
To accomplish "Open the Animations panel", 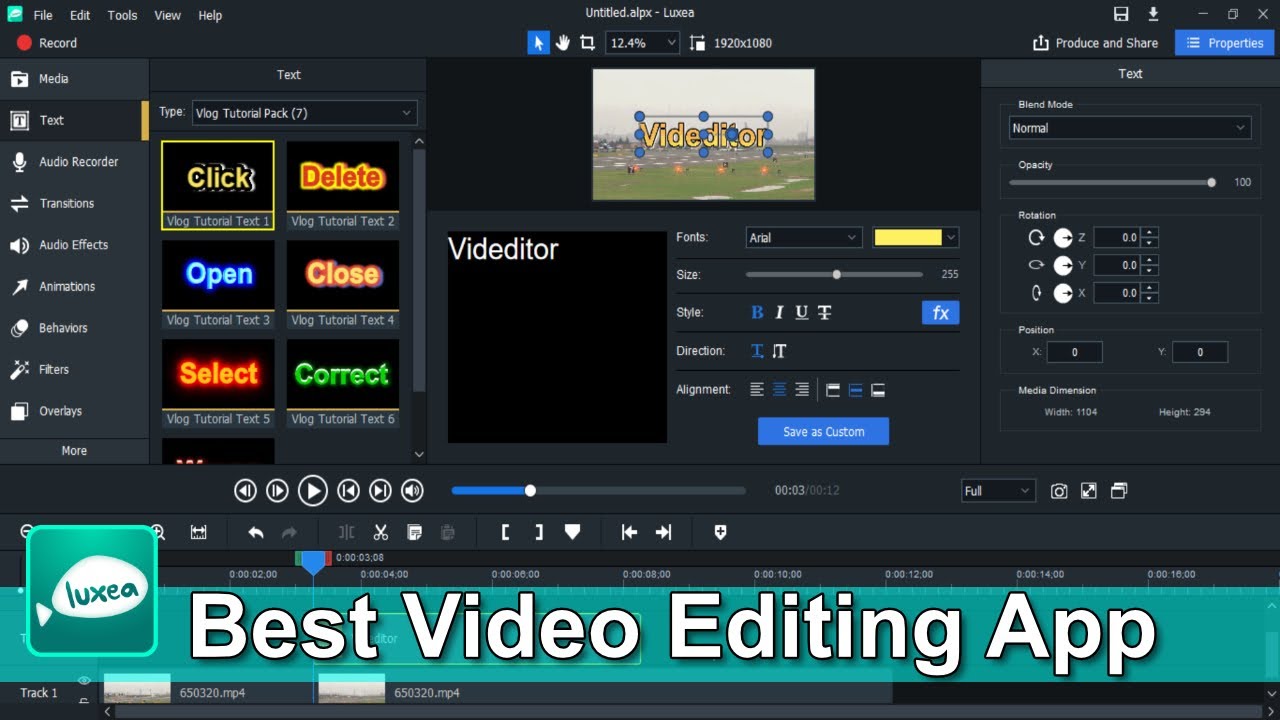I will [74, 287].
